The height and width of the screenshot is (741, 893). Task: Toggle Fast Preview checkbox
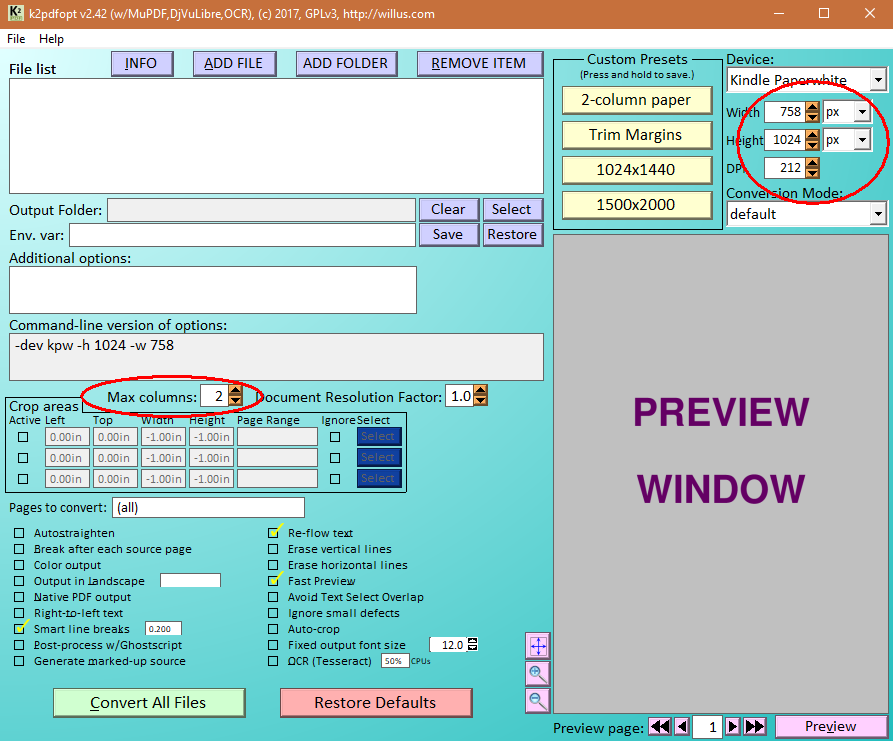[x=273, y=581]
